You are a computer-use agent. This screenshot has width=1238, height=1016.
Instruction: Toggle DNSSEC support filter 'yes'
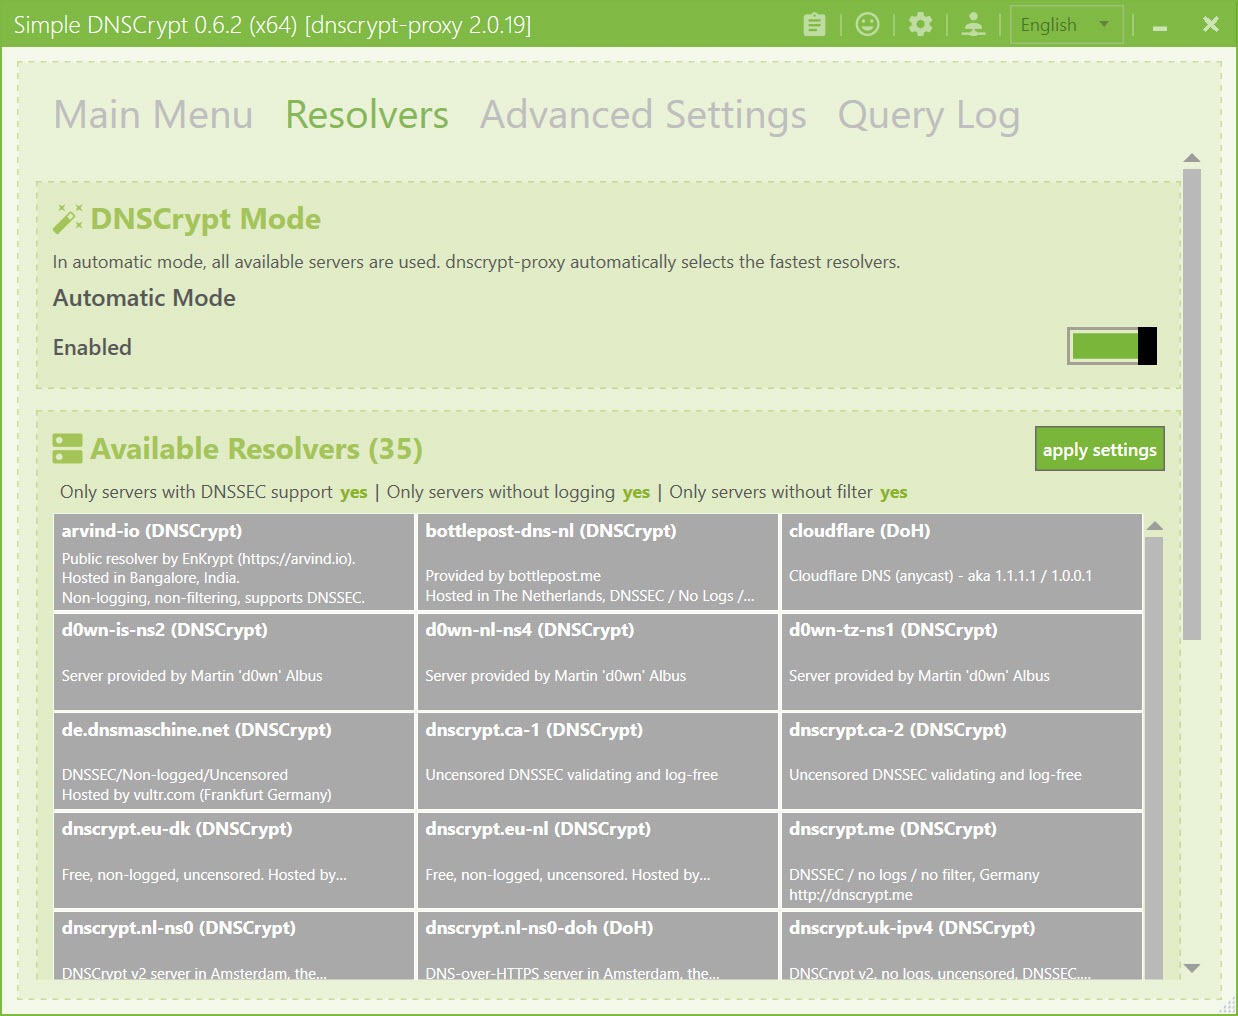click(353, 492)
